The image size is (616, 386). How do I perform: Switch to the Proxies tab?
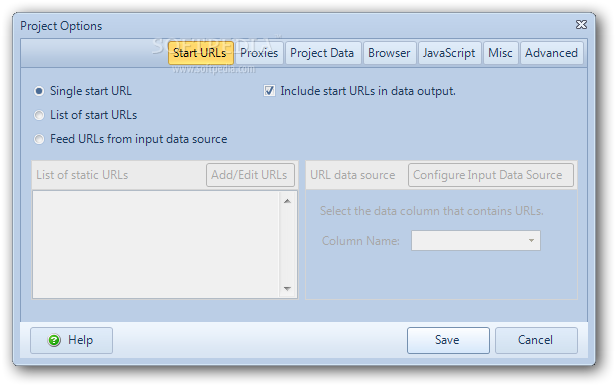[x=259, y=53]
